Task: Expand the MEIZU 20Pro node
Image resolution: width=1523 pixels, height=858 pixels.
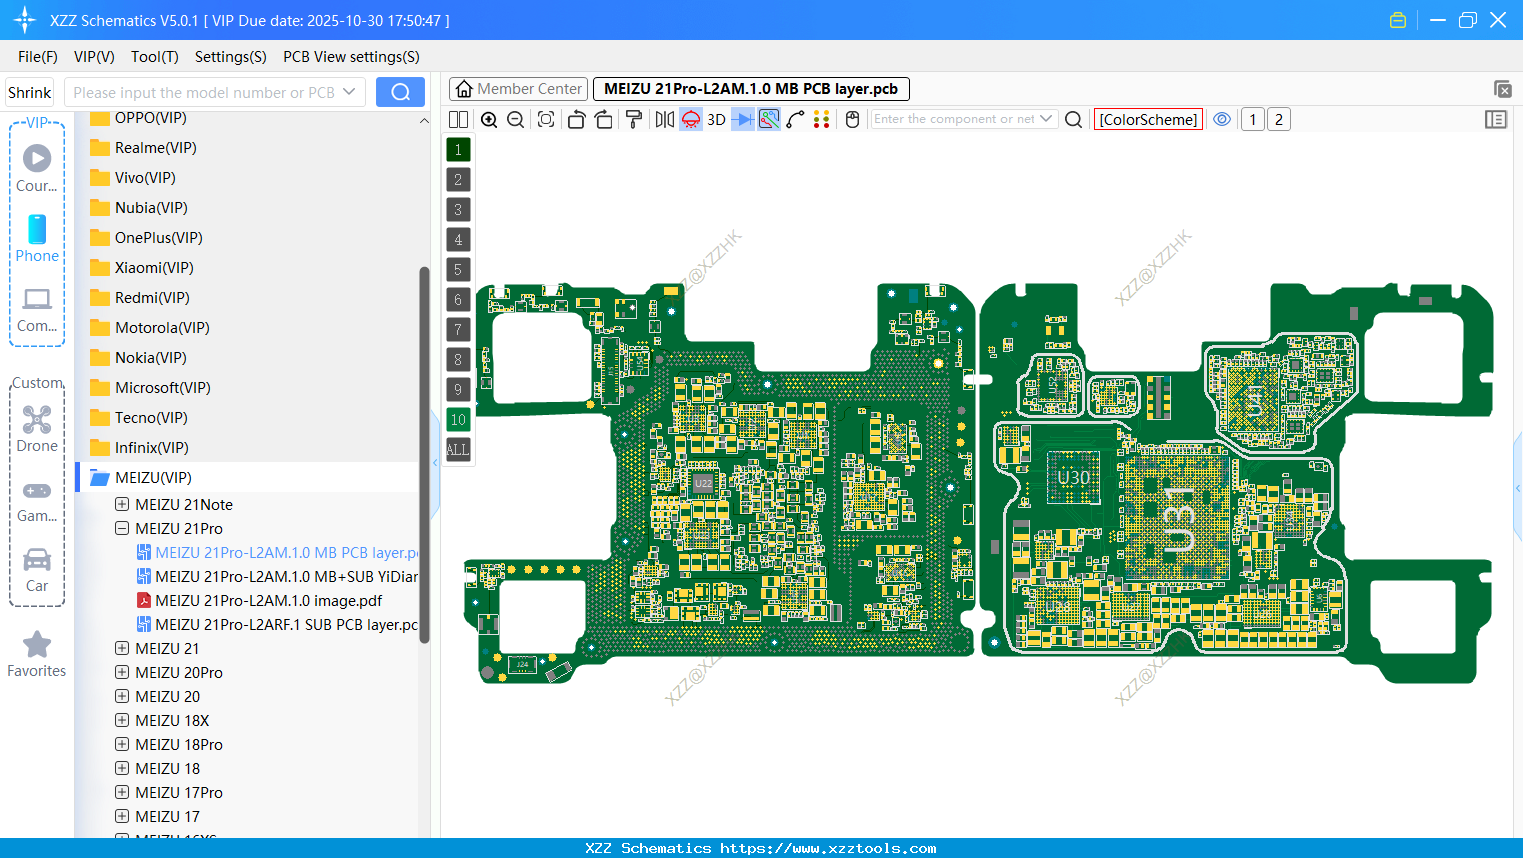Action: [x=122, y=672]
